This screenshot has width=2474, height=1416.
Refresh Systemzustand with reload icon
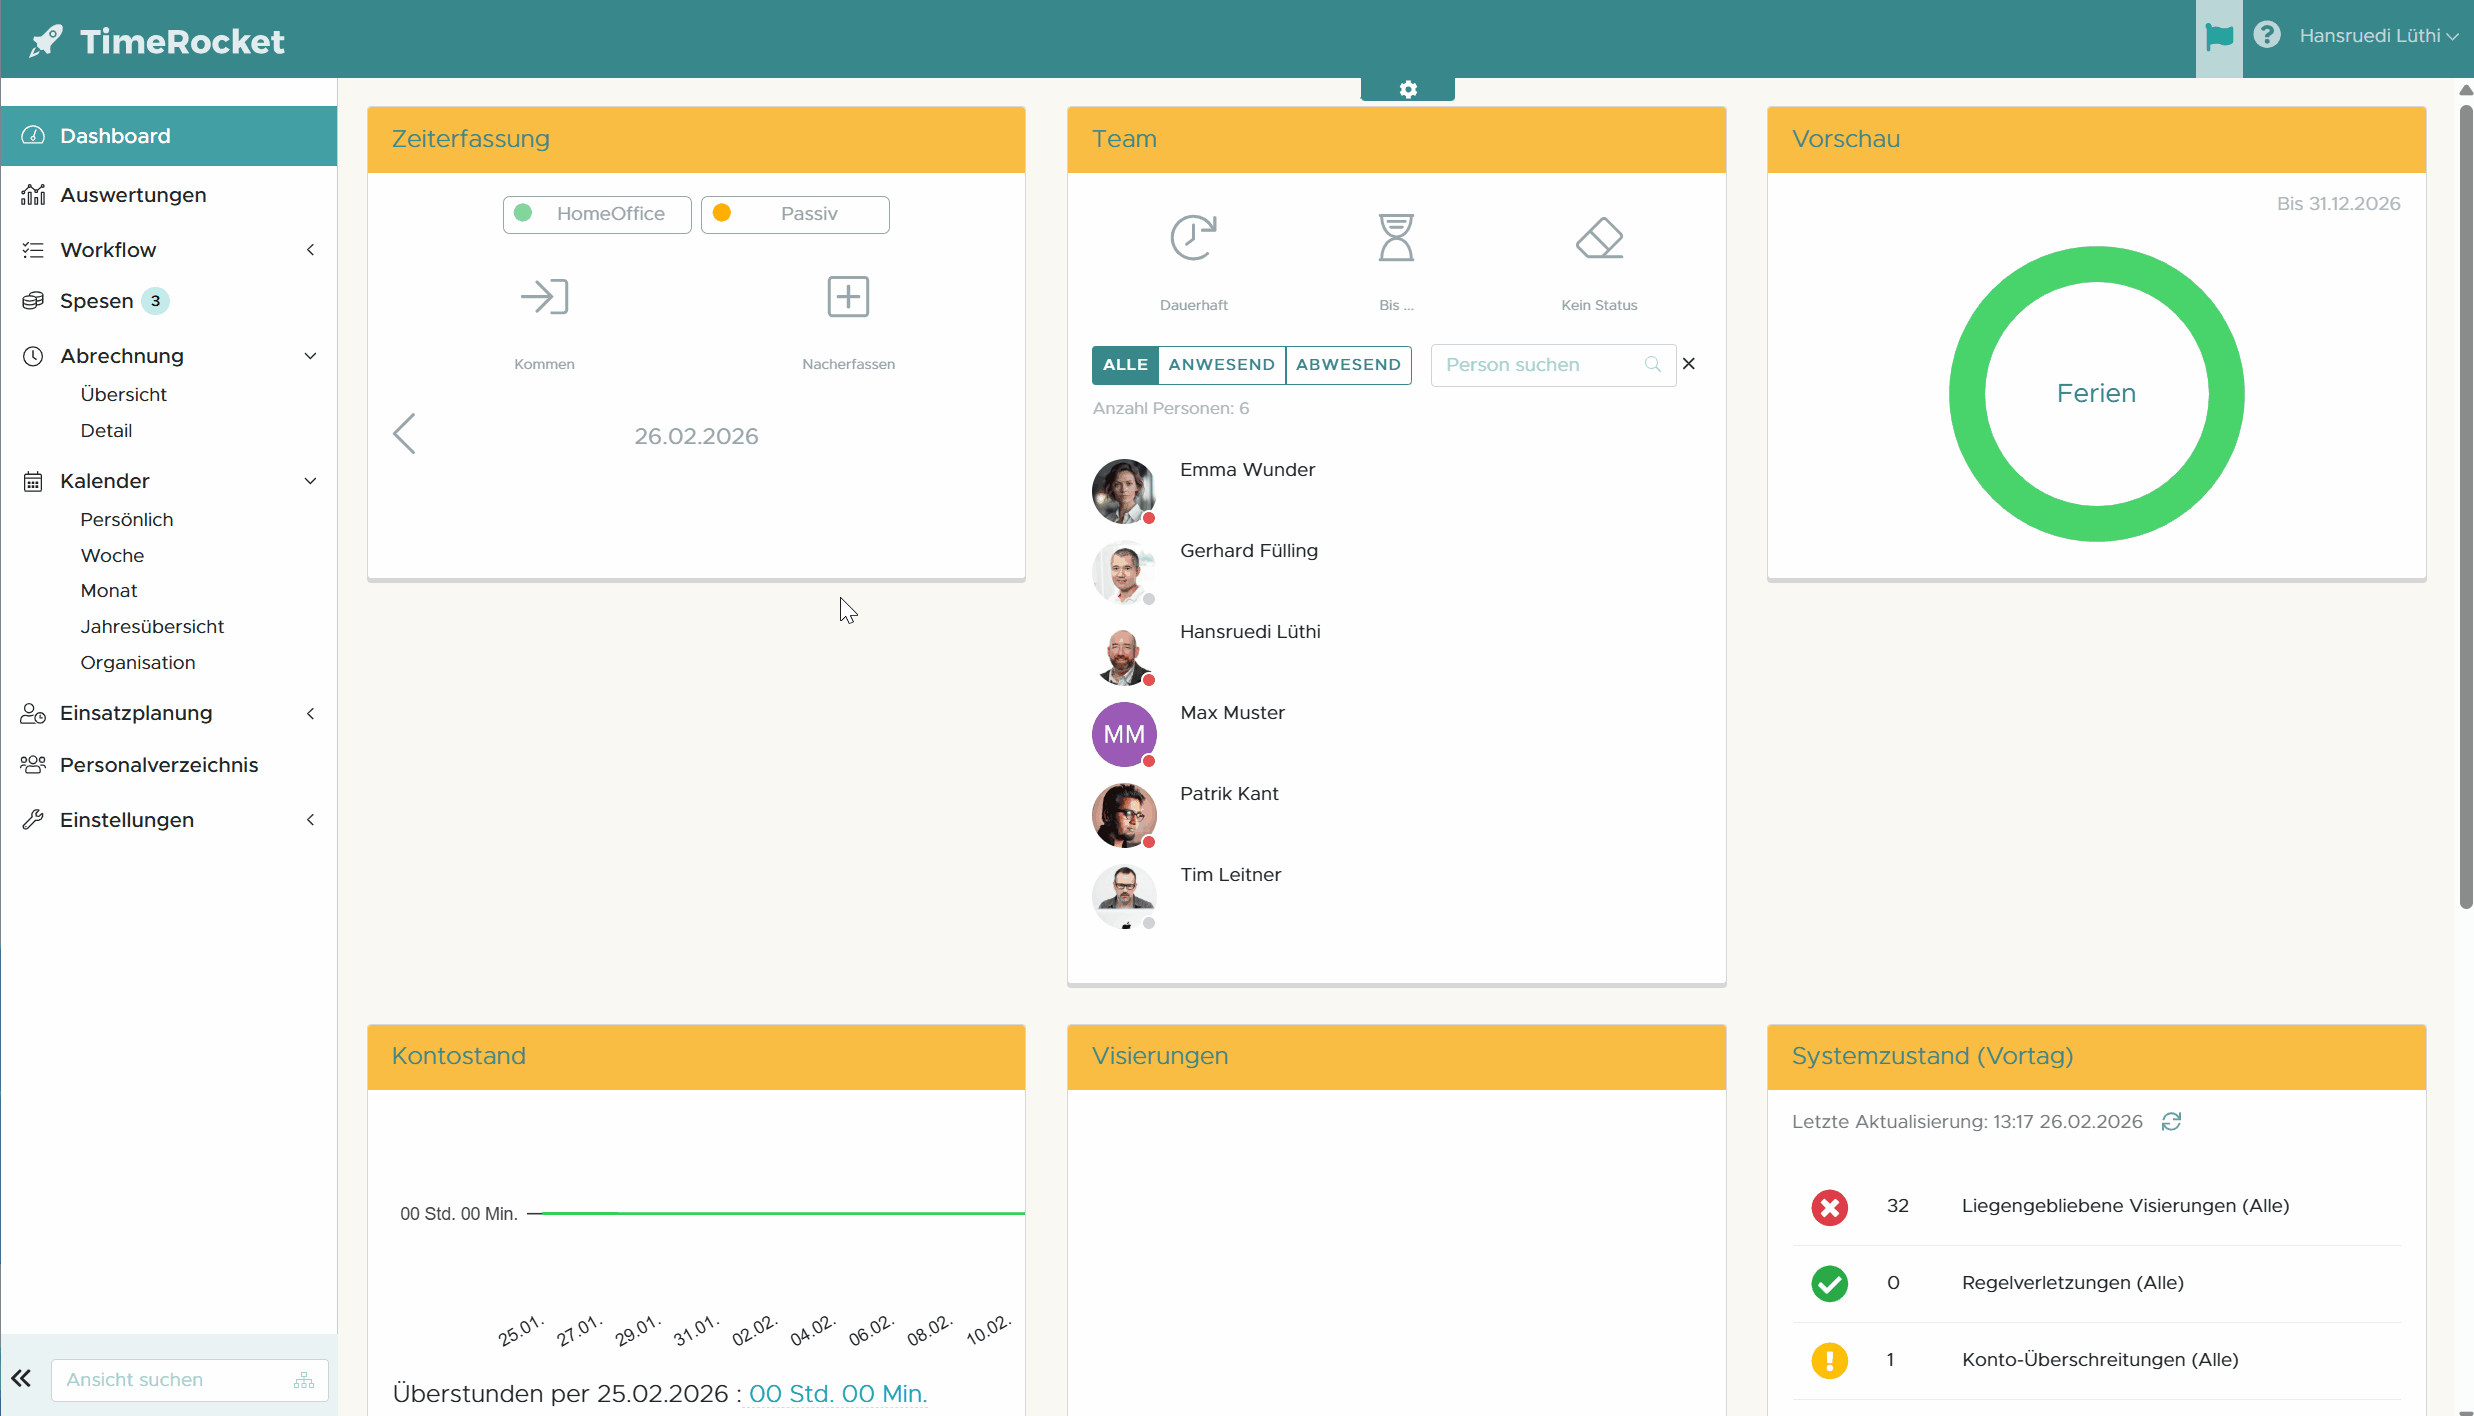(2171, 1122)
